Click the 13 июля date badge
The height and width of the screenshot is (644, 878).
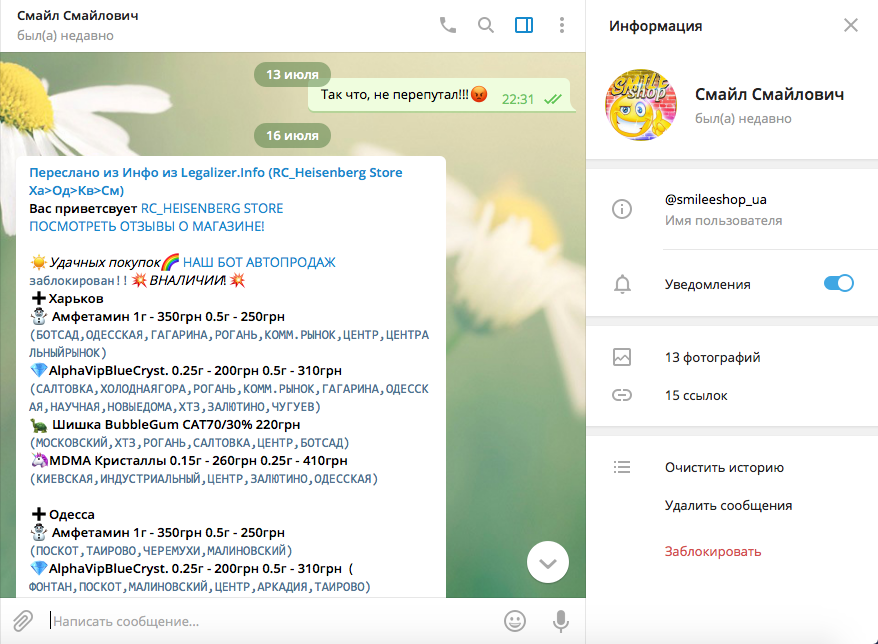click(x=292, y=74)
